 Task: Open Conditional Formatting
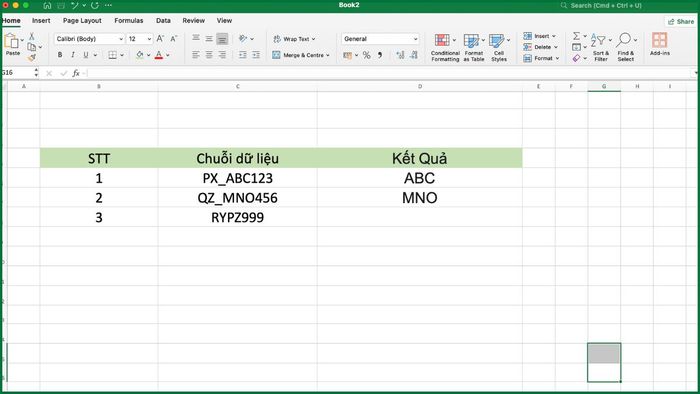pyautogui.click(x=445, y=47)
